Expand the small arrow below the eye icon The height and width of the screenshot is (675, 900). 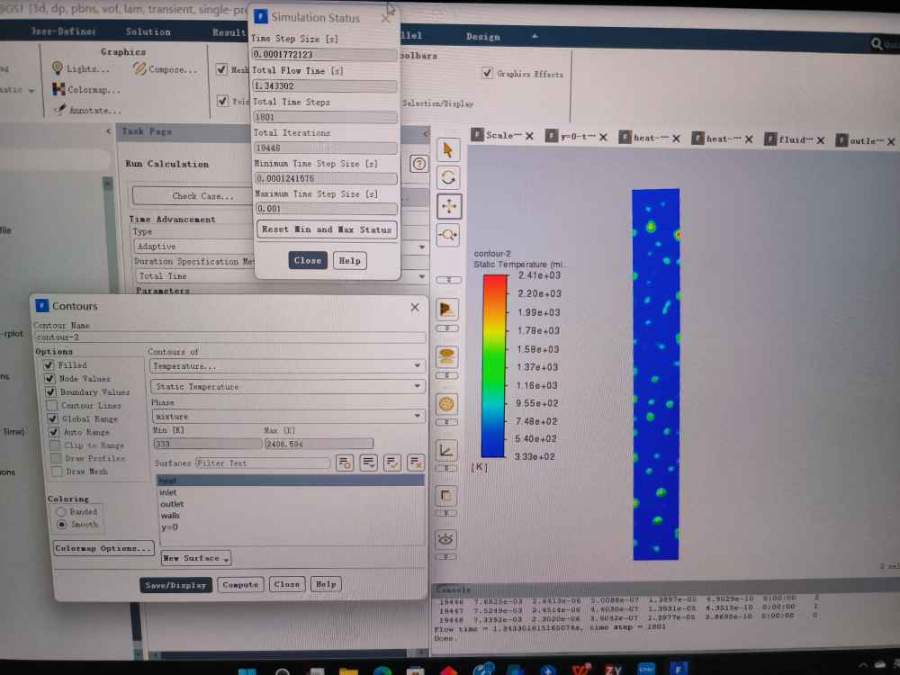[x=446, y=556]
